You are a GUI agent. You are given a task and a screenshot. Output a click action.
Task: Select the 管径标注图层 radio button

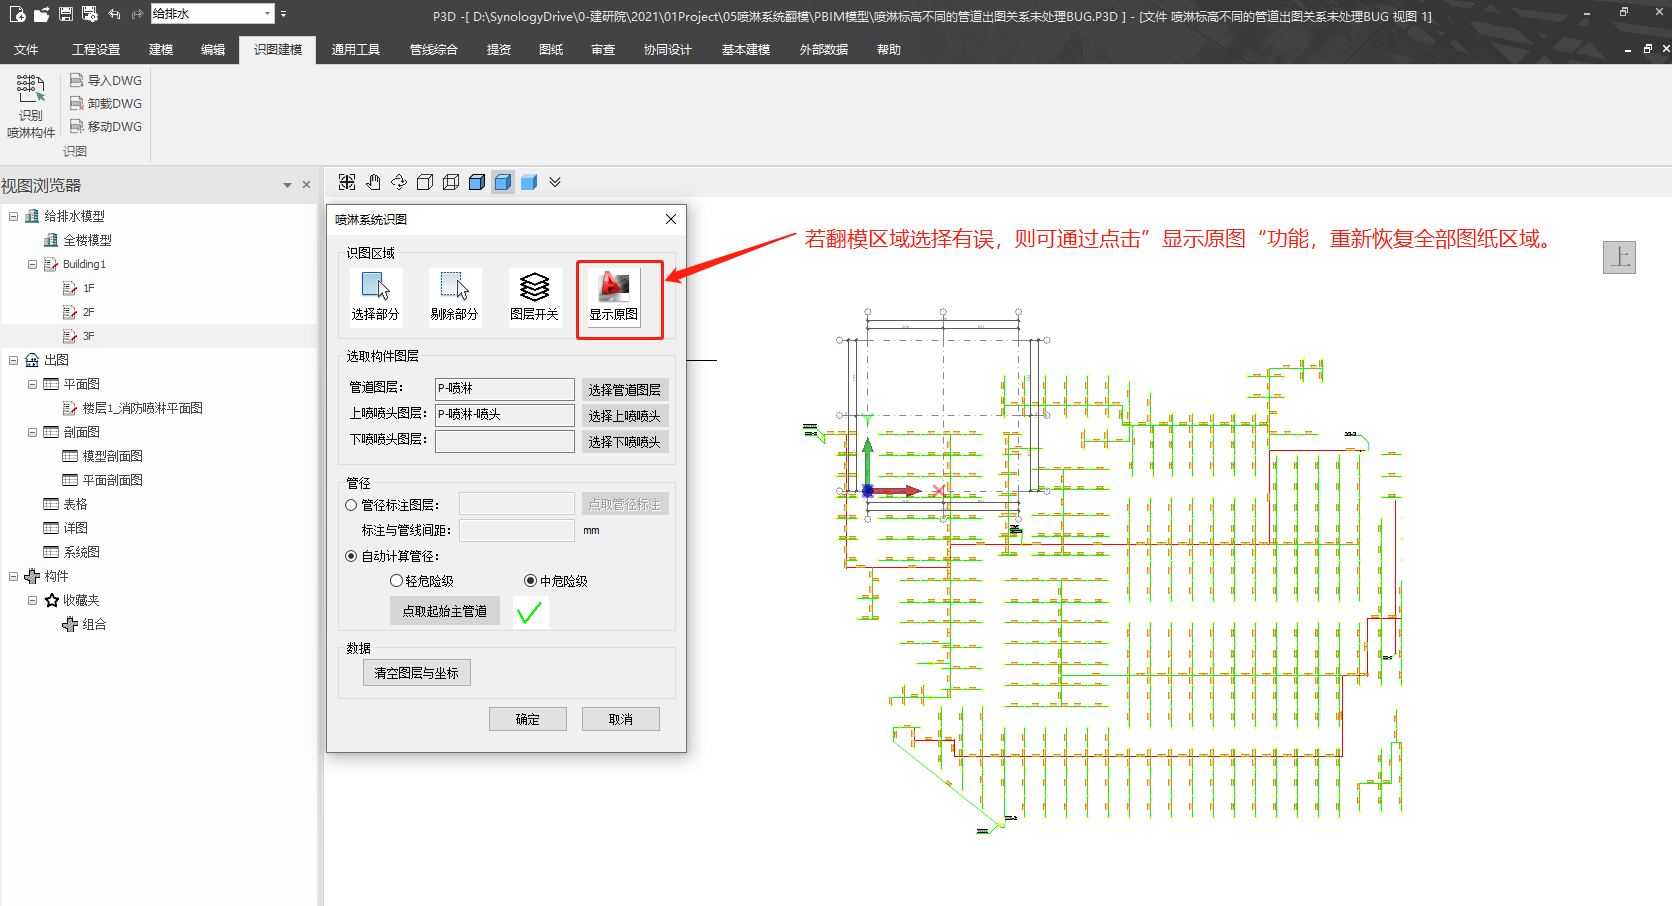tap(351, 505)
